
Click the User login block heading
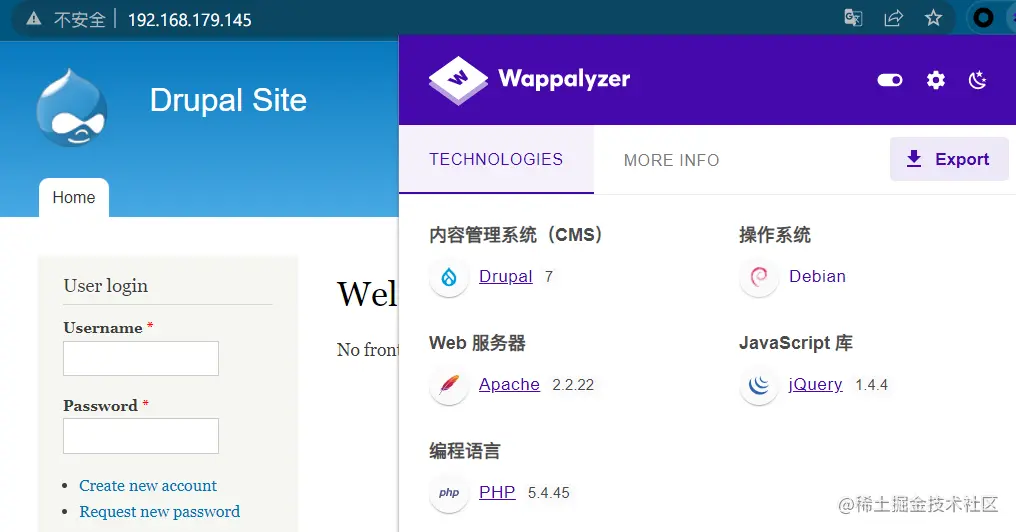(x=106, y=286)
